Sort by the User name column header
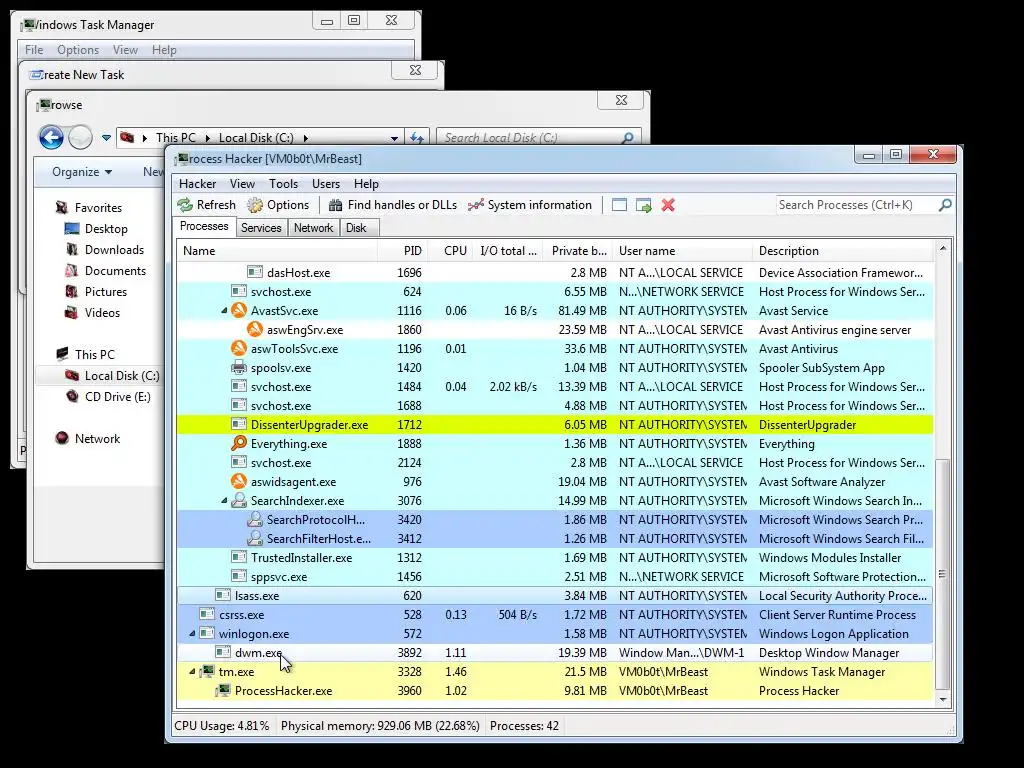The image size is (1024, 768). point(683,251)
